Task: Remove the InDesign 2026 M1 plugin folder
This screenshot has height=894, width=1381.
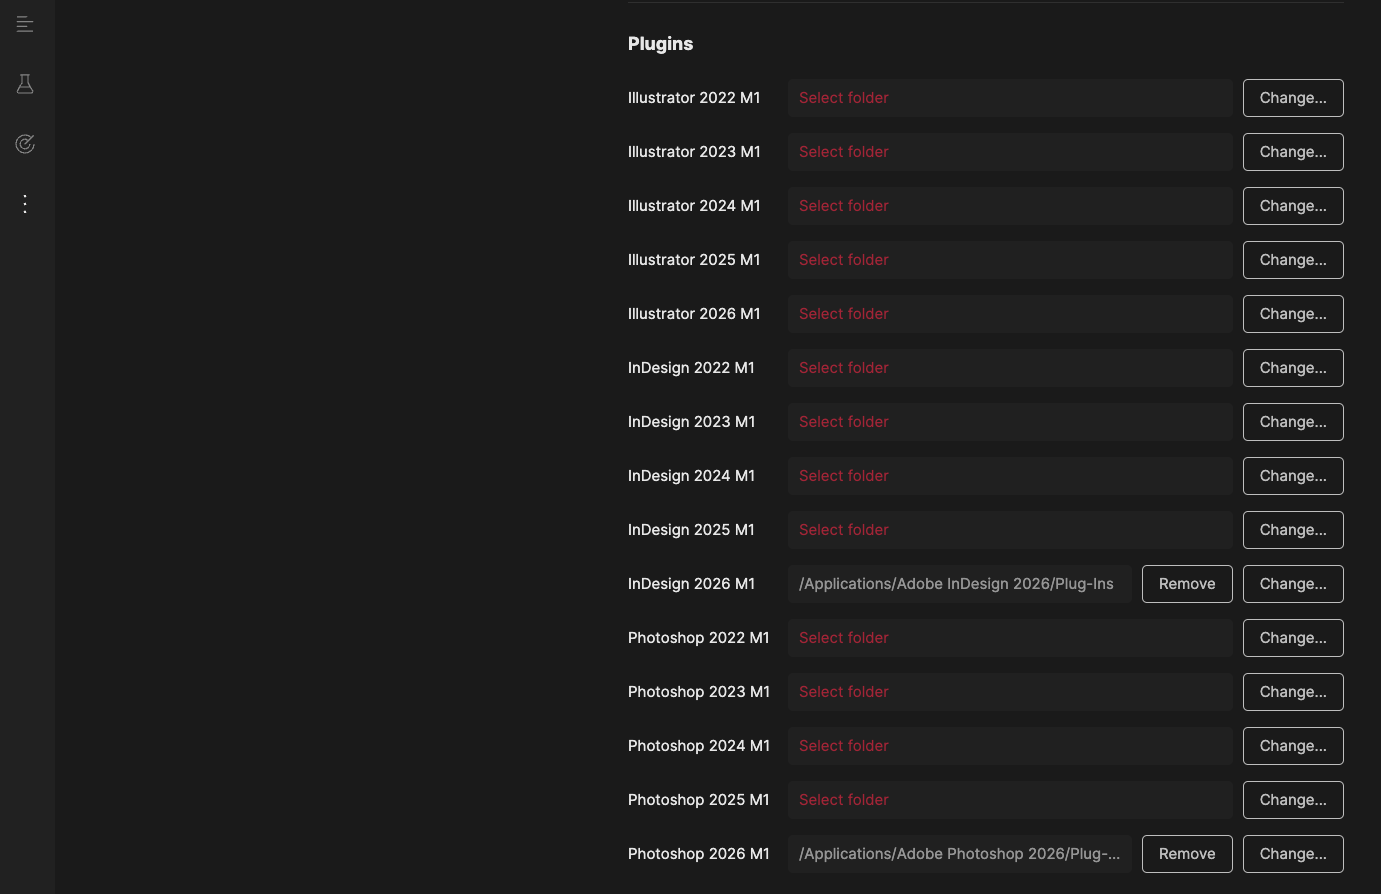Action: click(1186, 584)
